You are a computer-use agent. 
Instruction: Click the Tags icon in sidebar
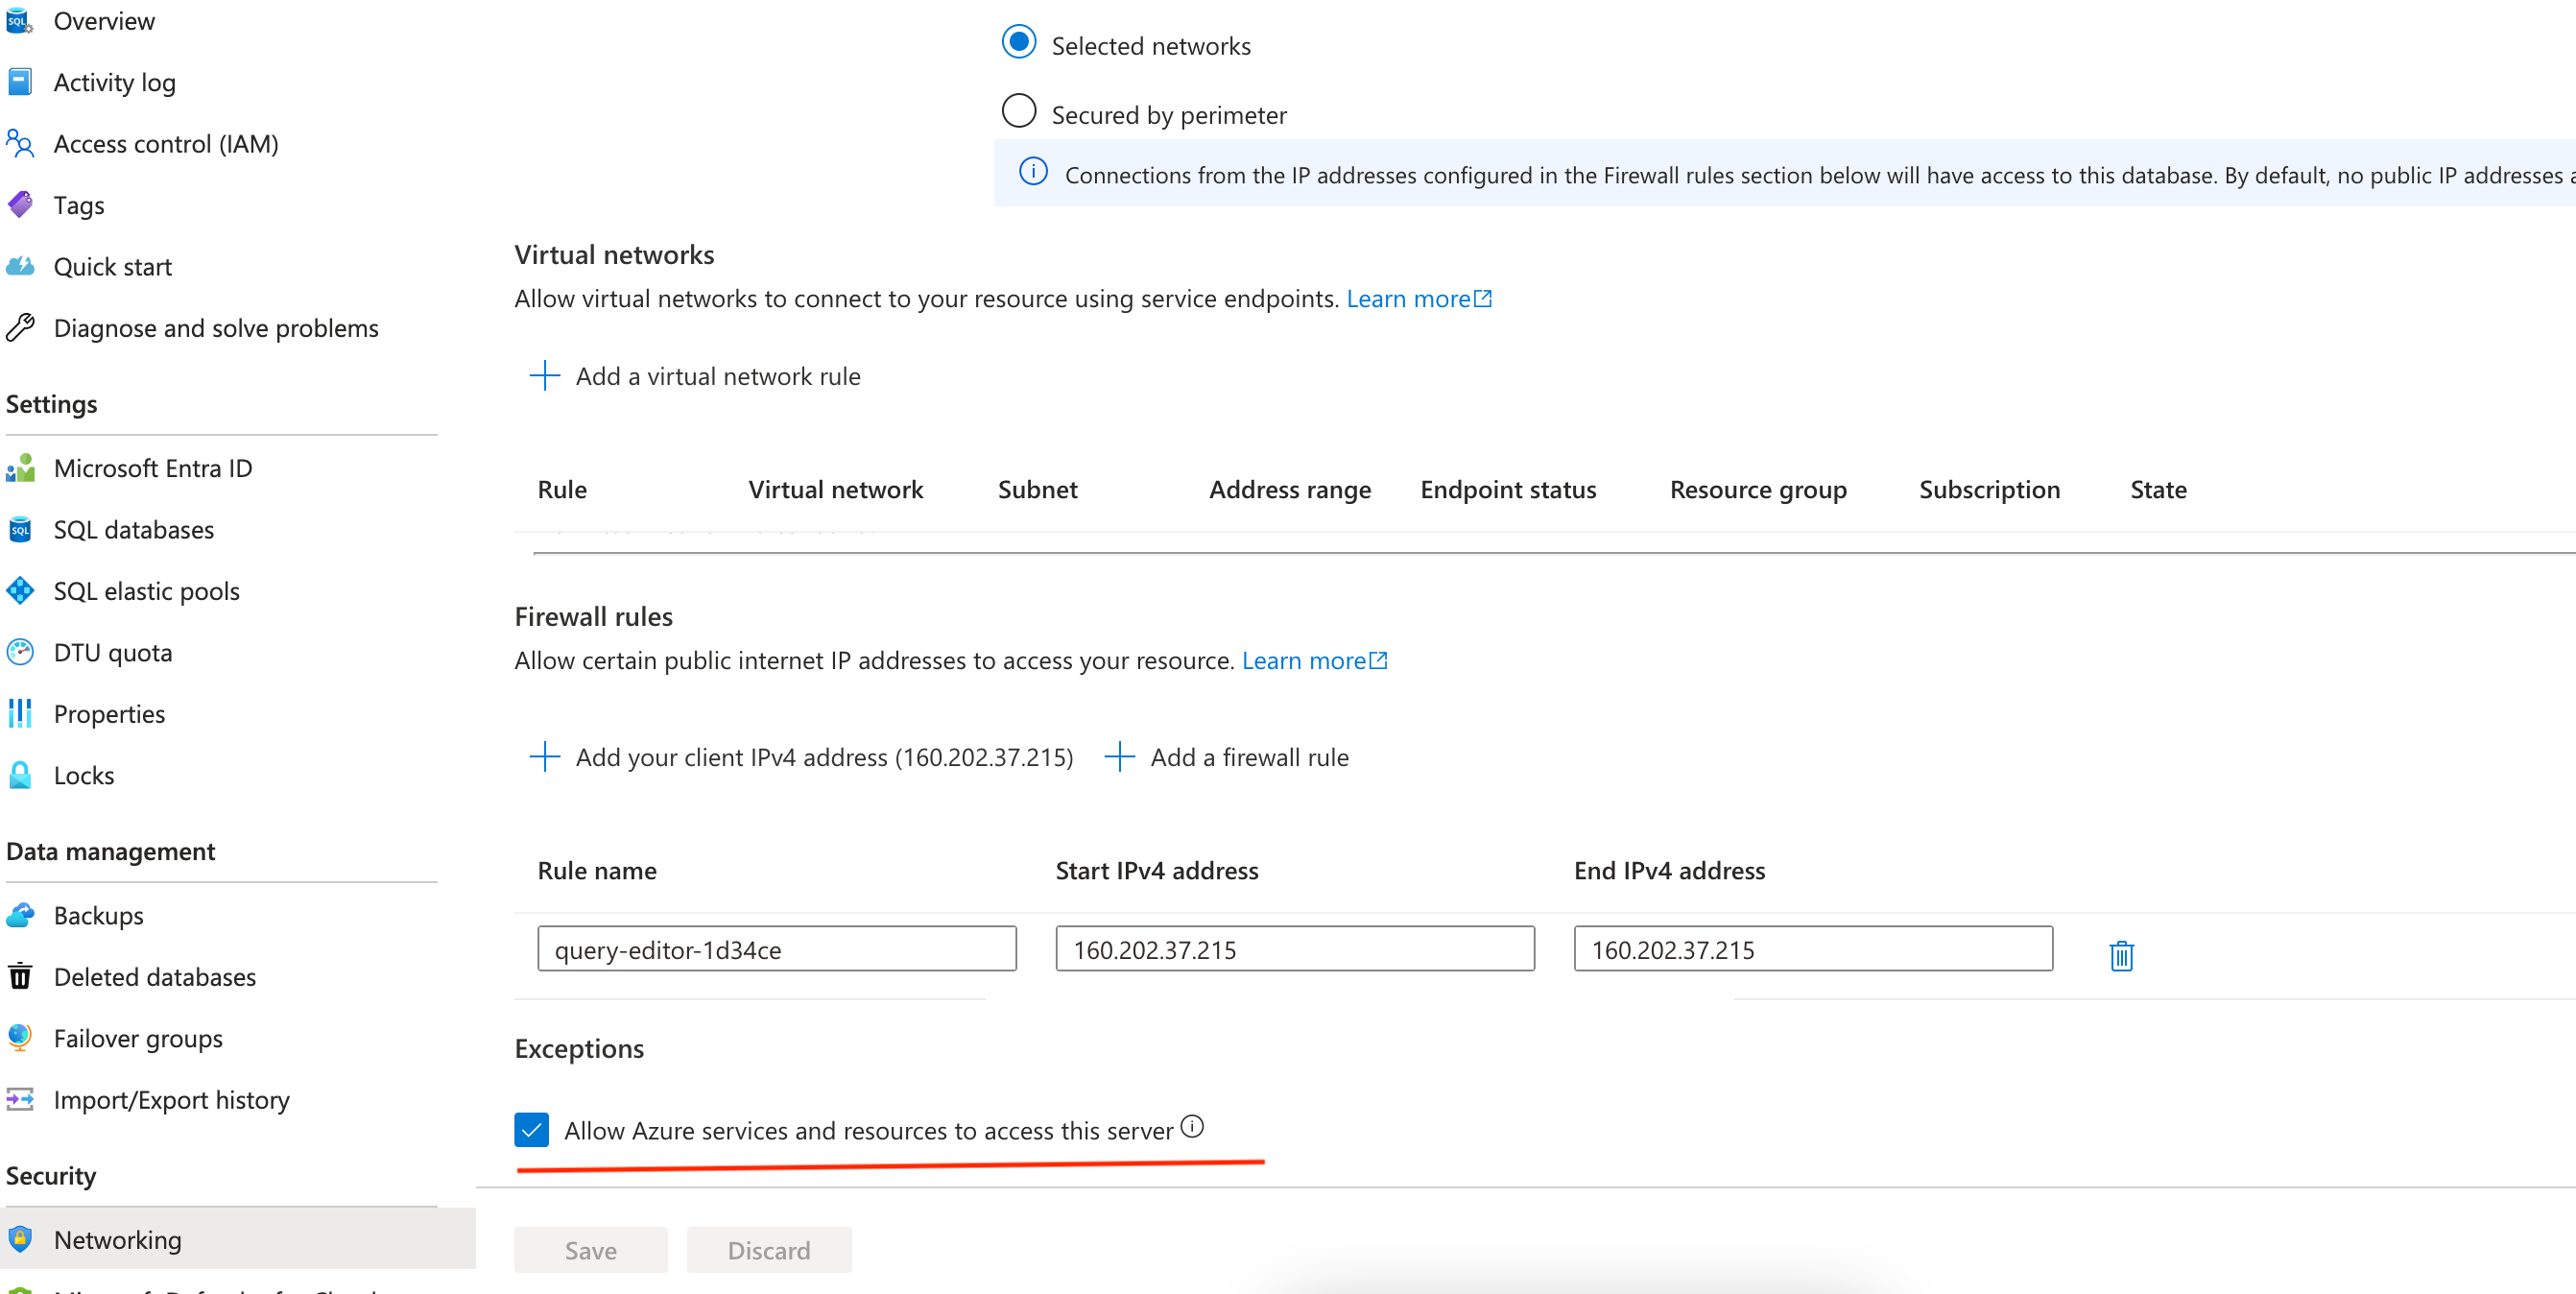20,205
